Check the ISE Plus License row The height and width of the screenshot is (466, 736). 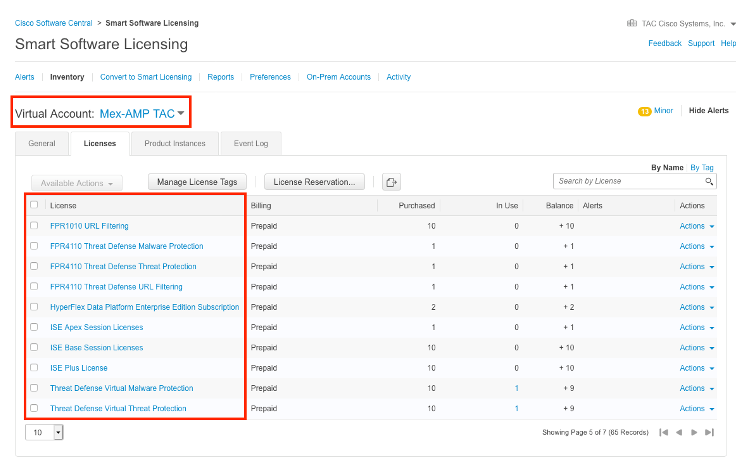[x=34, y=367]
